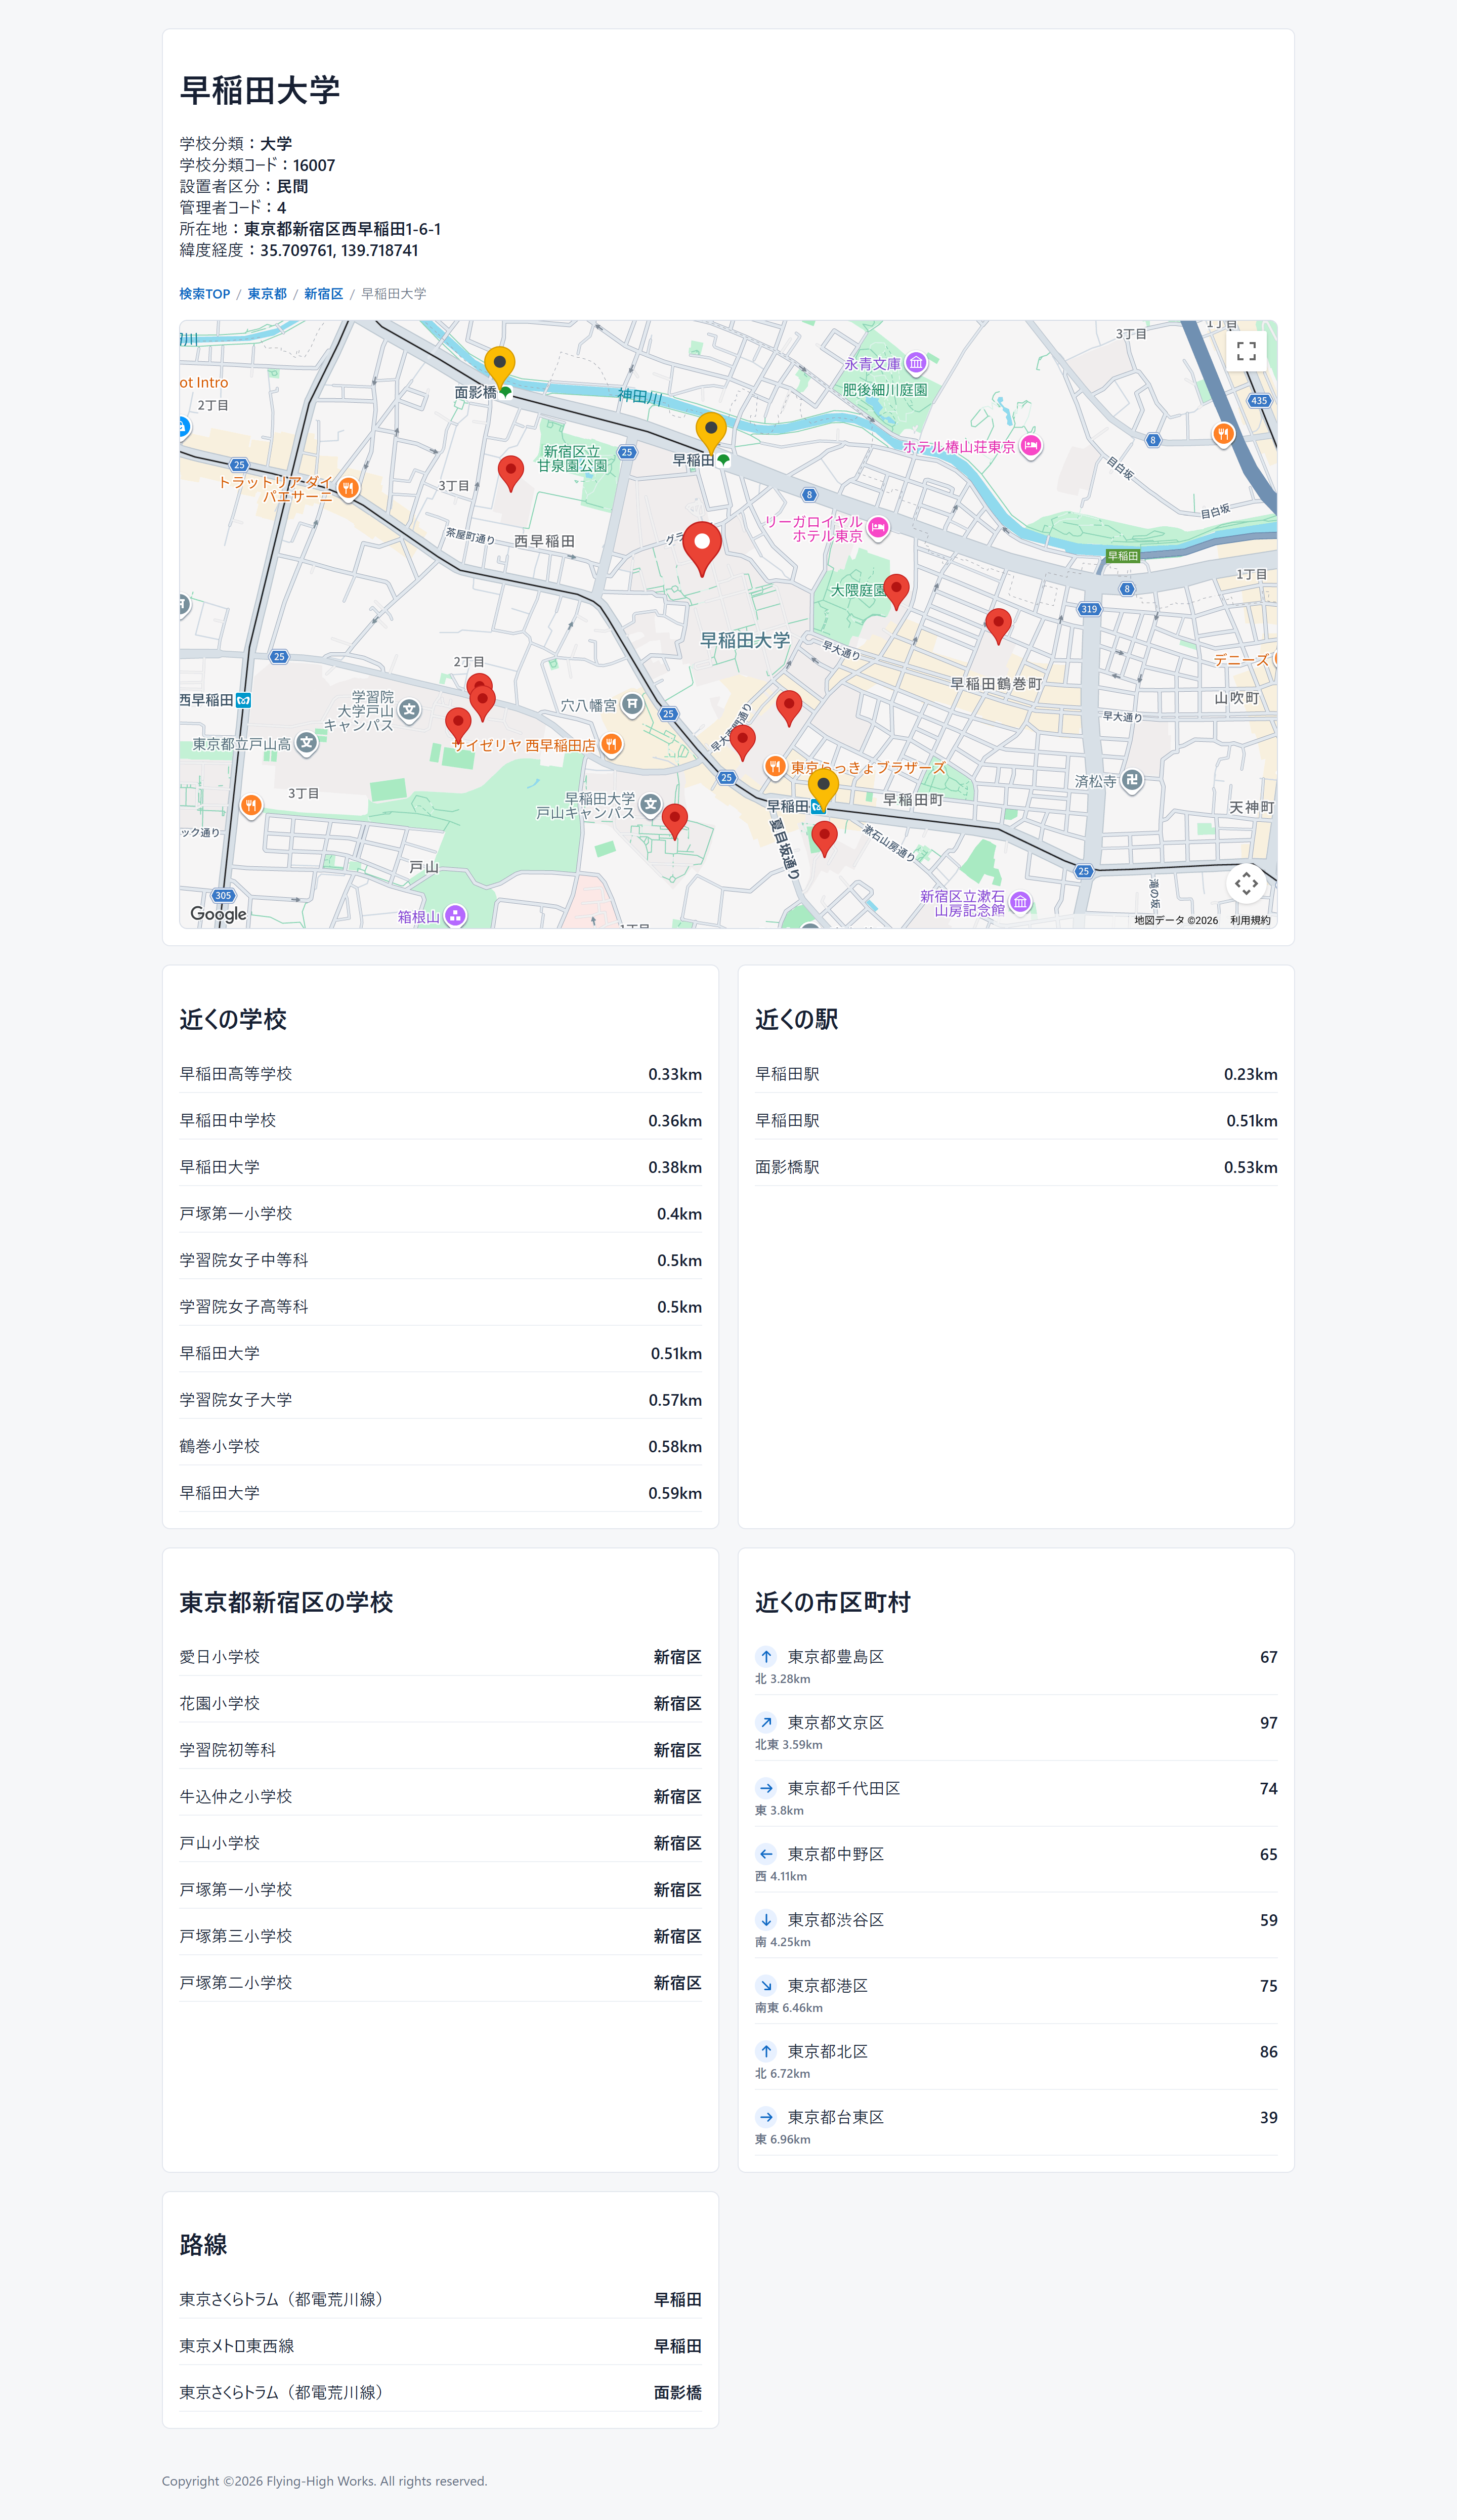Click the 早稲田大学 map label
The width and height of the screenshot is (1457, 2520).
pyautogui.click(x=745, y=640)
